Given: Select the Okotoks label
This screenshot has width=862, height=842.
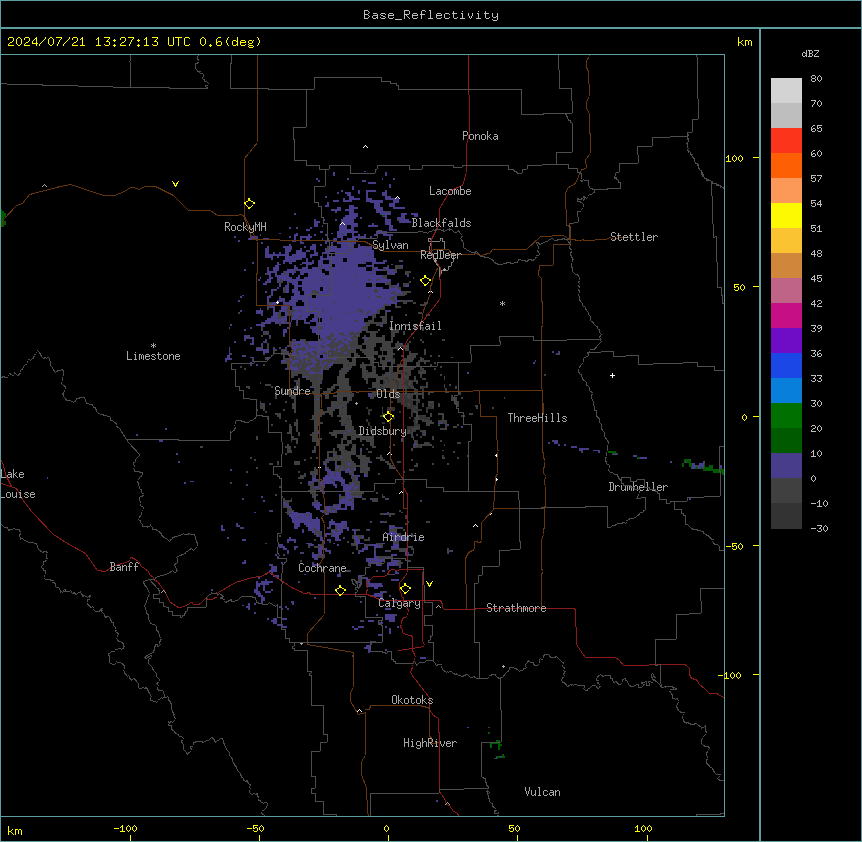Looking at the screenshot, I should click(412, 700).
